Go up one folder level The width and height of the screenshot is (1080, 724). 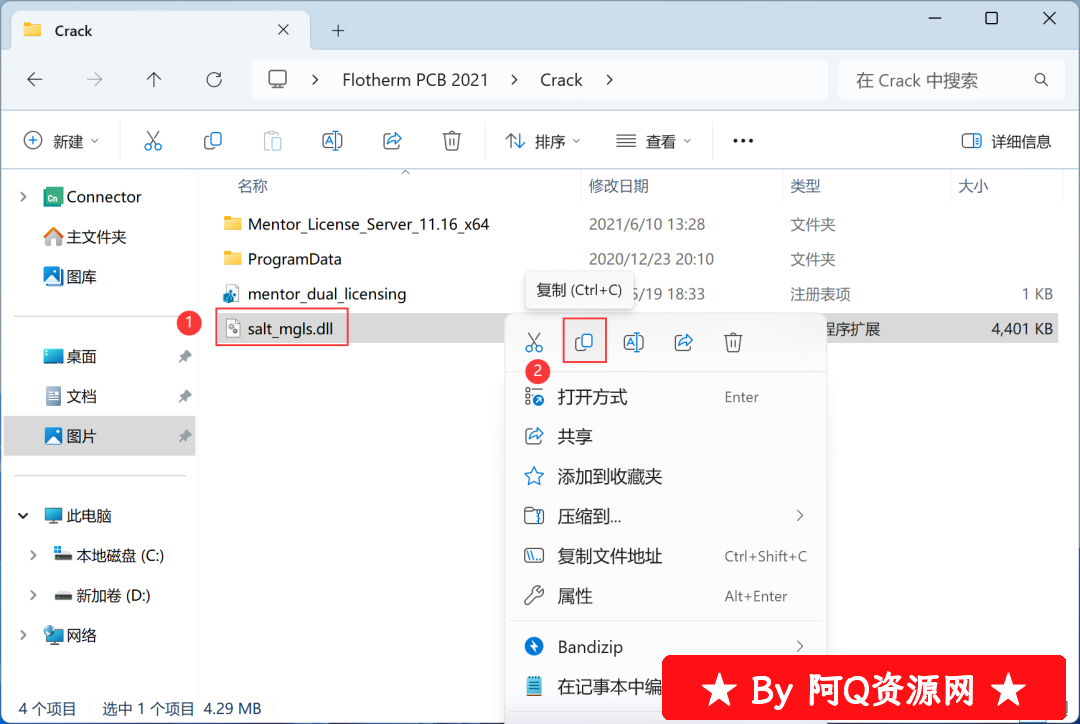click(154, 80)
